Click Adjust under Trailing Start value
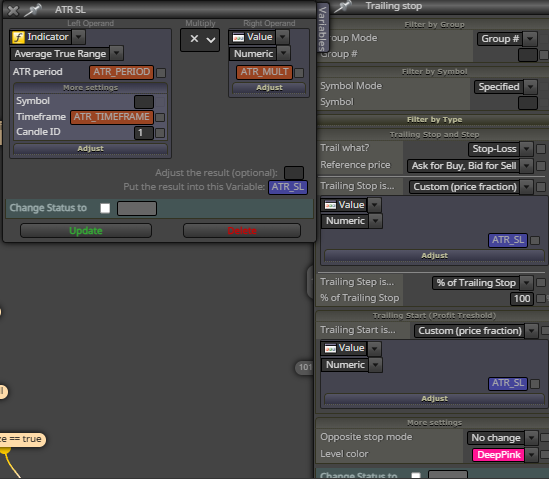This screenshot has width=549, height=479. pos(434,398)
